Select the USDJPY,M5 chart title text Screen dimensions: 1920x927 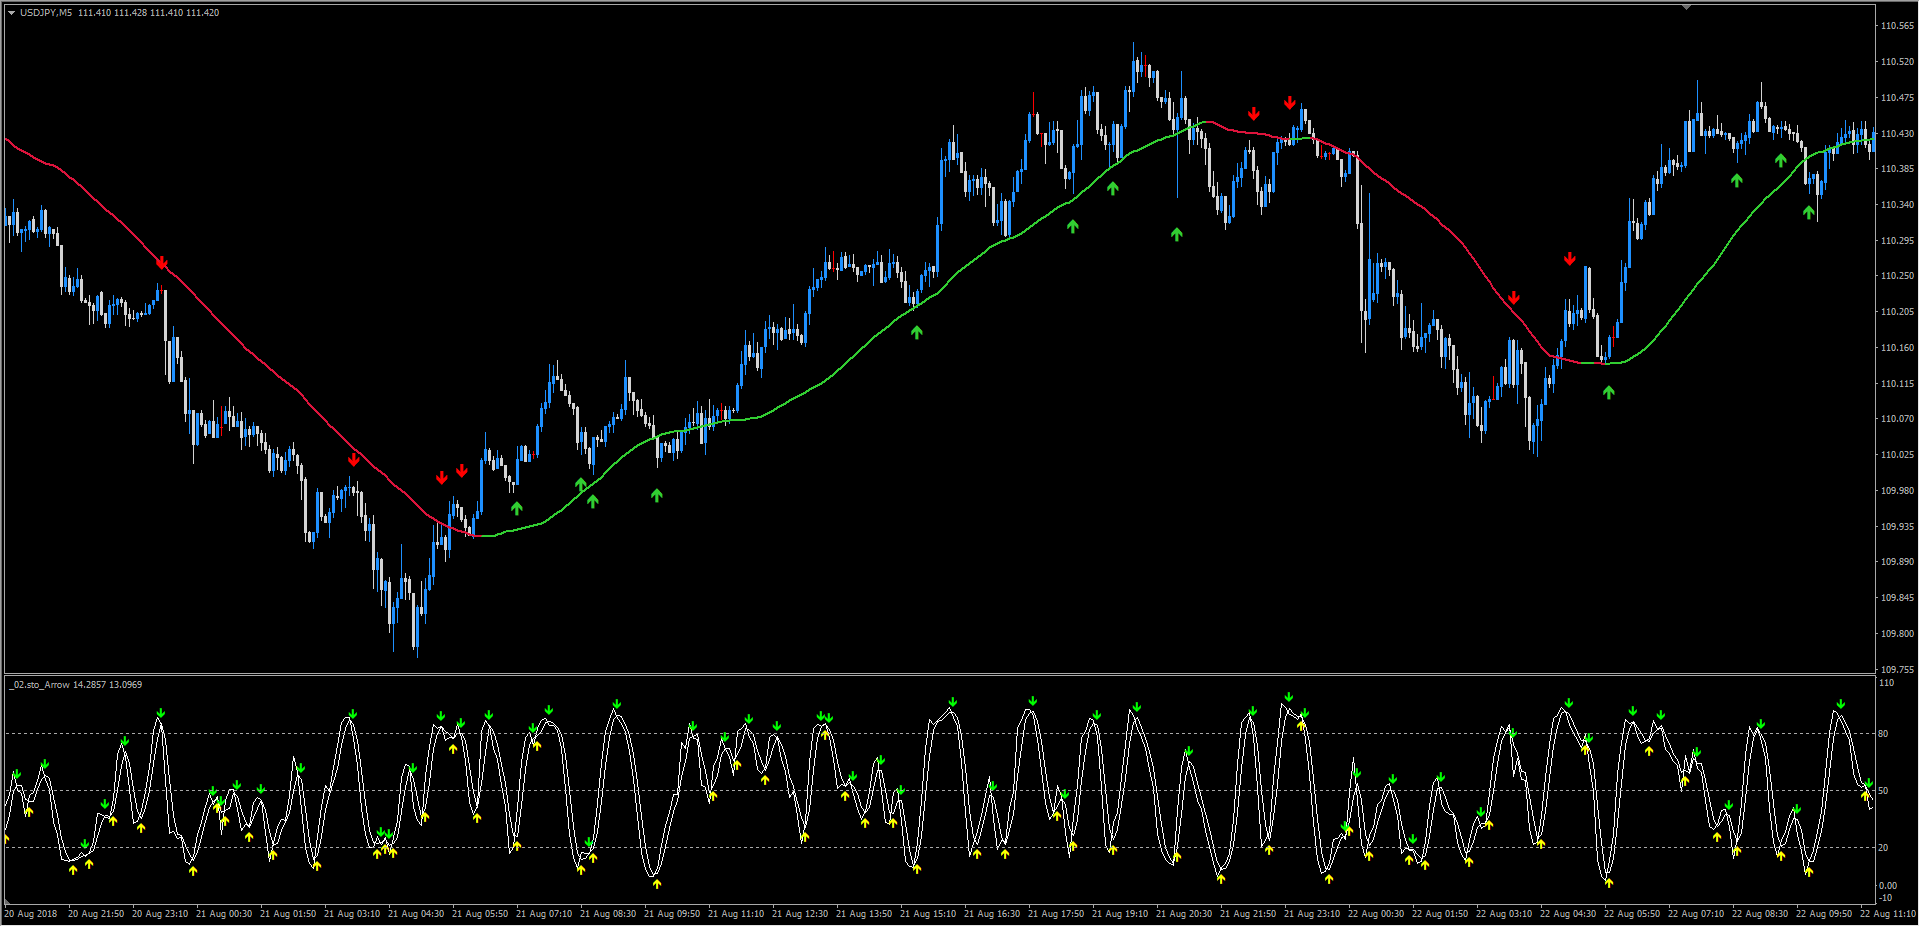pos(46,13)
